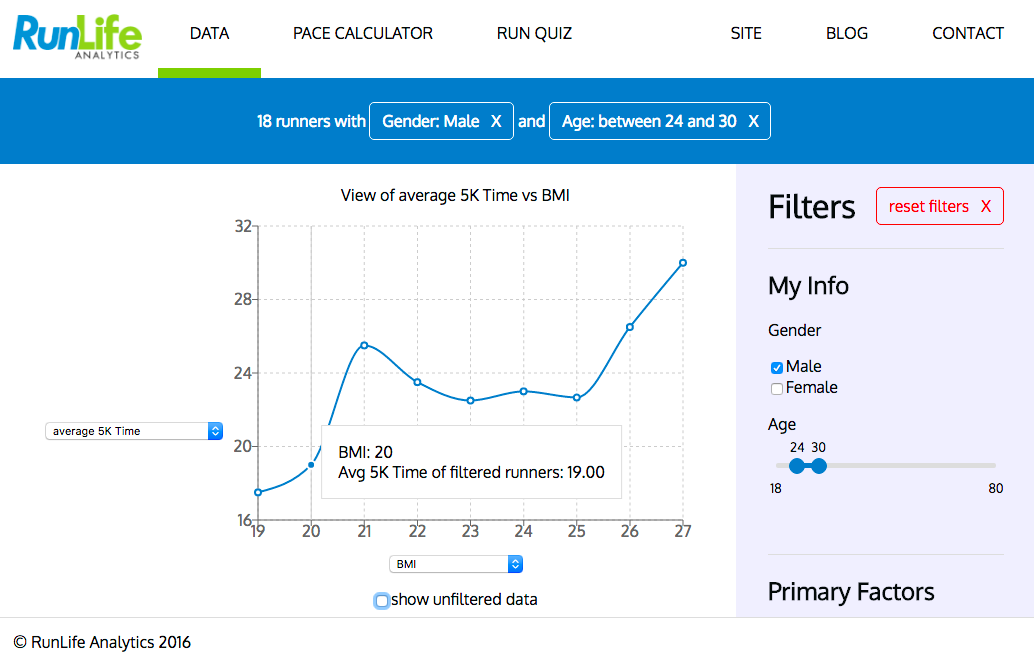This screenshot has width=1034, height=661.
Task: Open the BMI x-axis dropdown
Action: (x=456, y=564)
